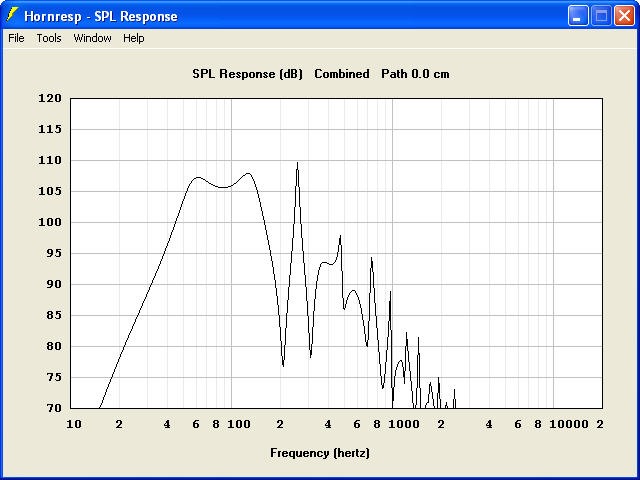640x480 pixels.
Task: Click the 70 value on the dB axis
Action: point(53,408)
